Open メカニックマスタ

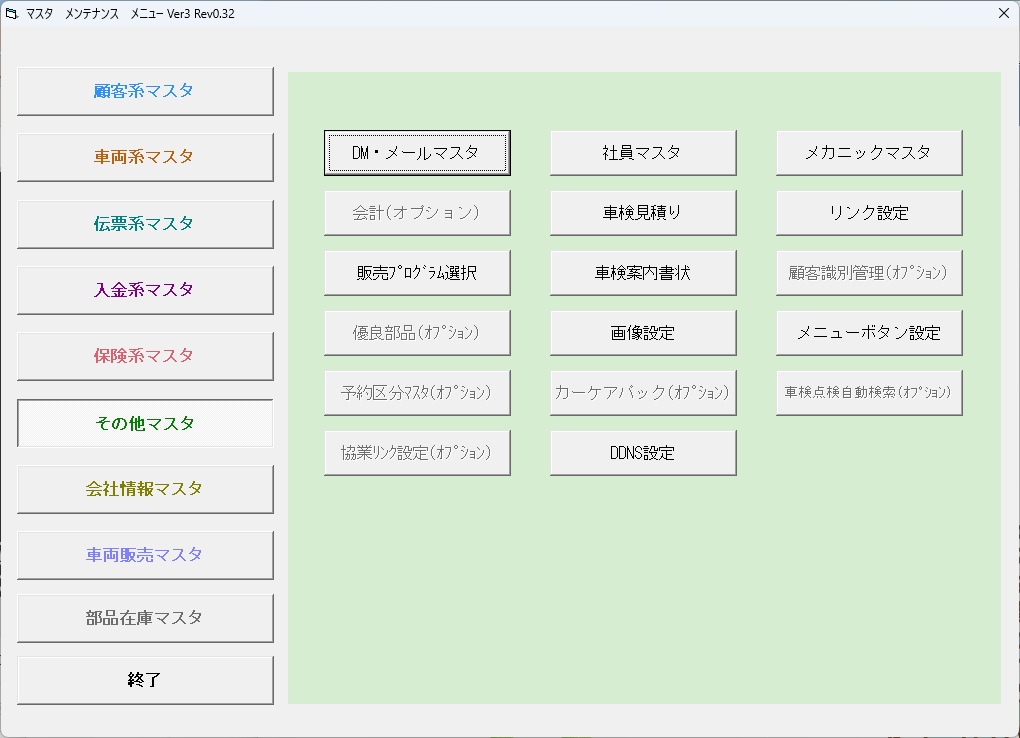coord(869,153)
